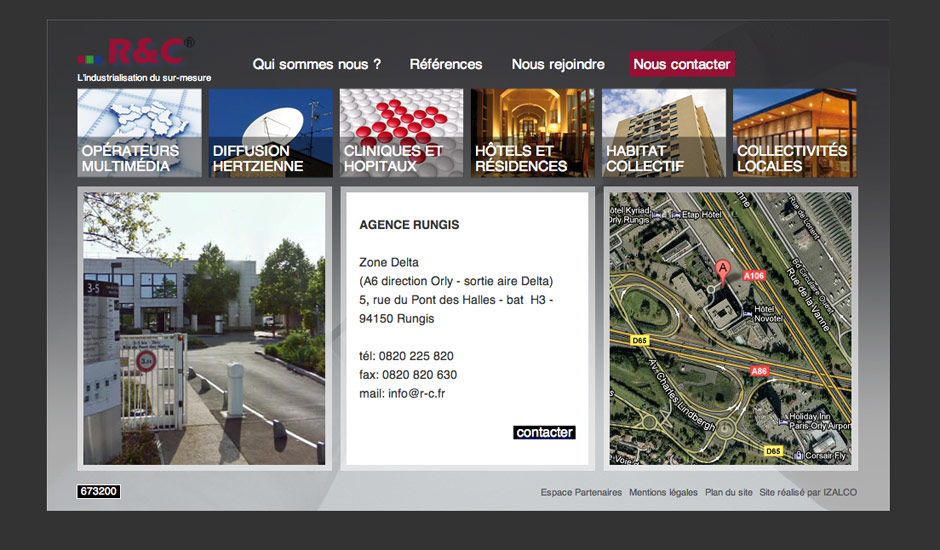Go to the Références page
Screen dimensions: 940x550
point(446,64)
